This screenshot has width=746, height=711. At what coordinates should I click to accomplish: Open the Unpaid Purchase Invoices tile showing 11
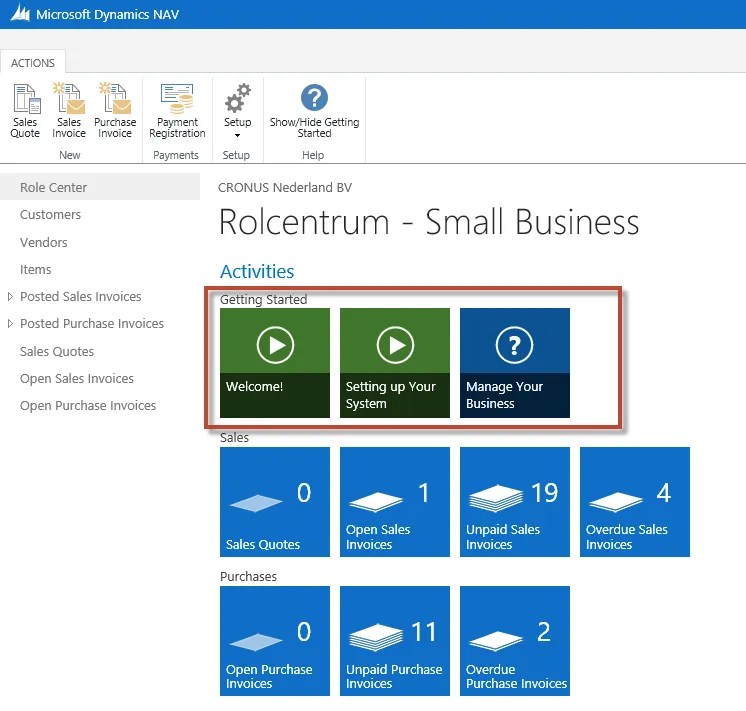[x=394, y=641]
